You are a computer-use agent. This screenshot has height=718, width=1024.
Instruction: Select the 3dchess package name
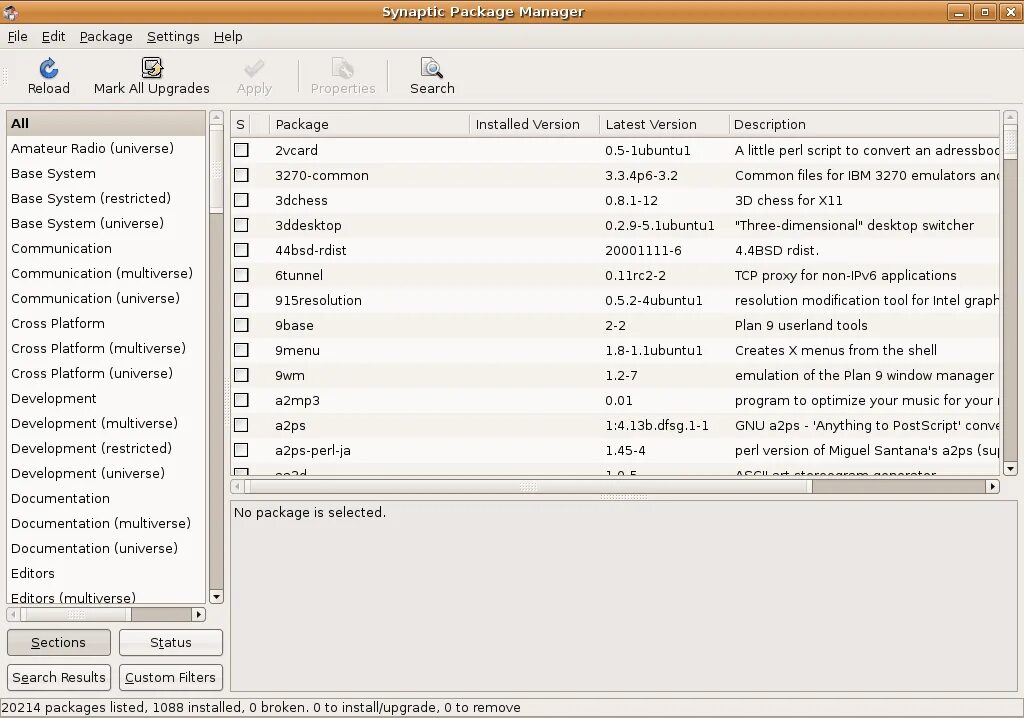301,201
